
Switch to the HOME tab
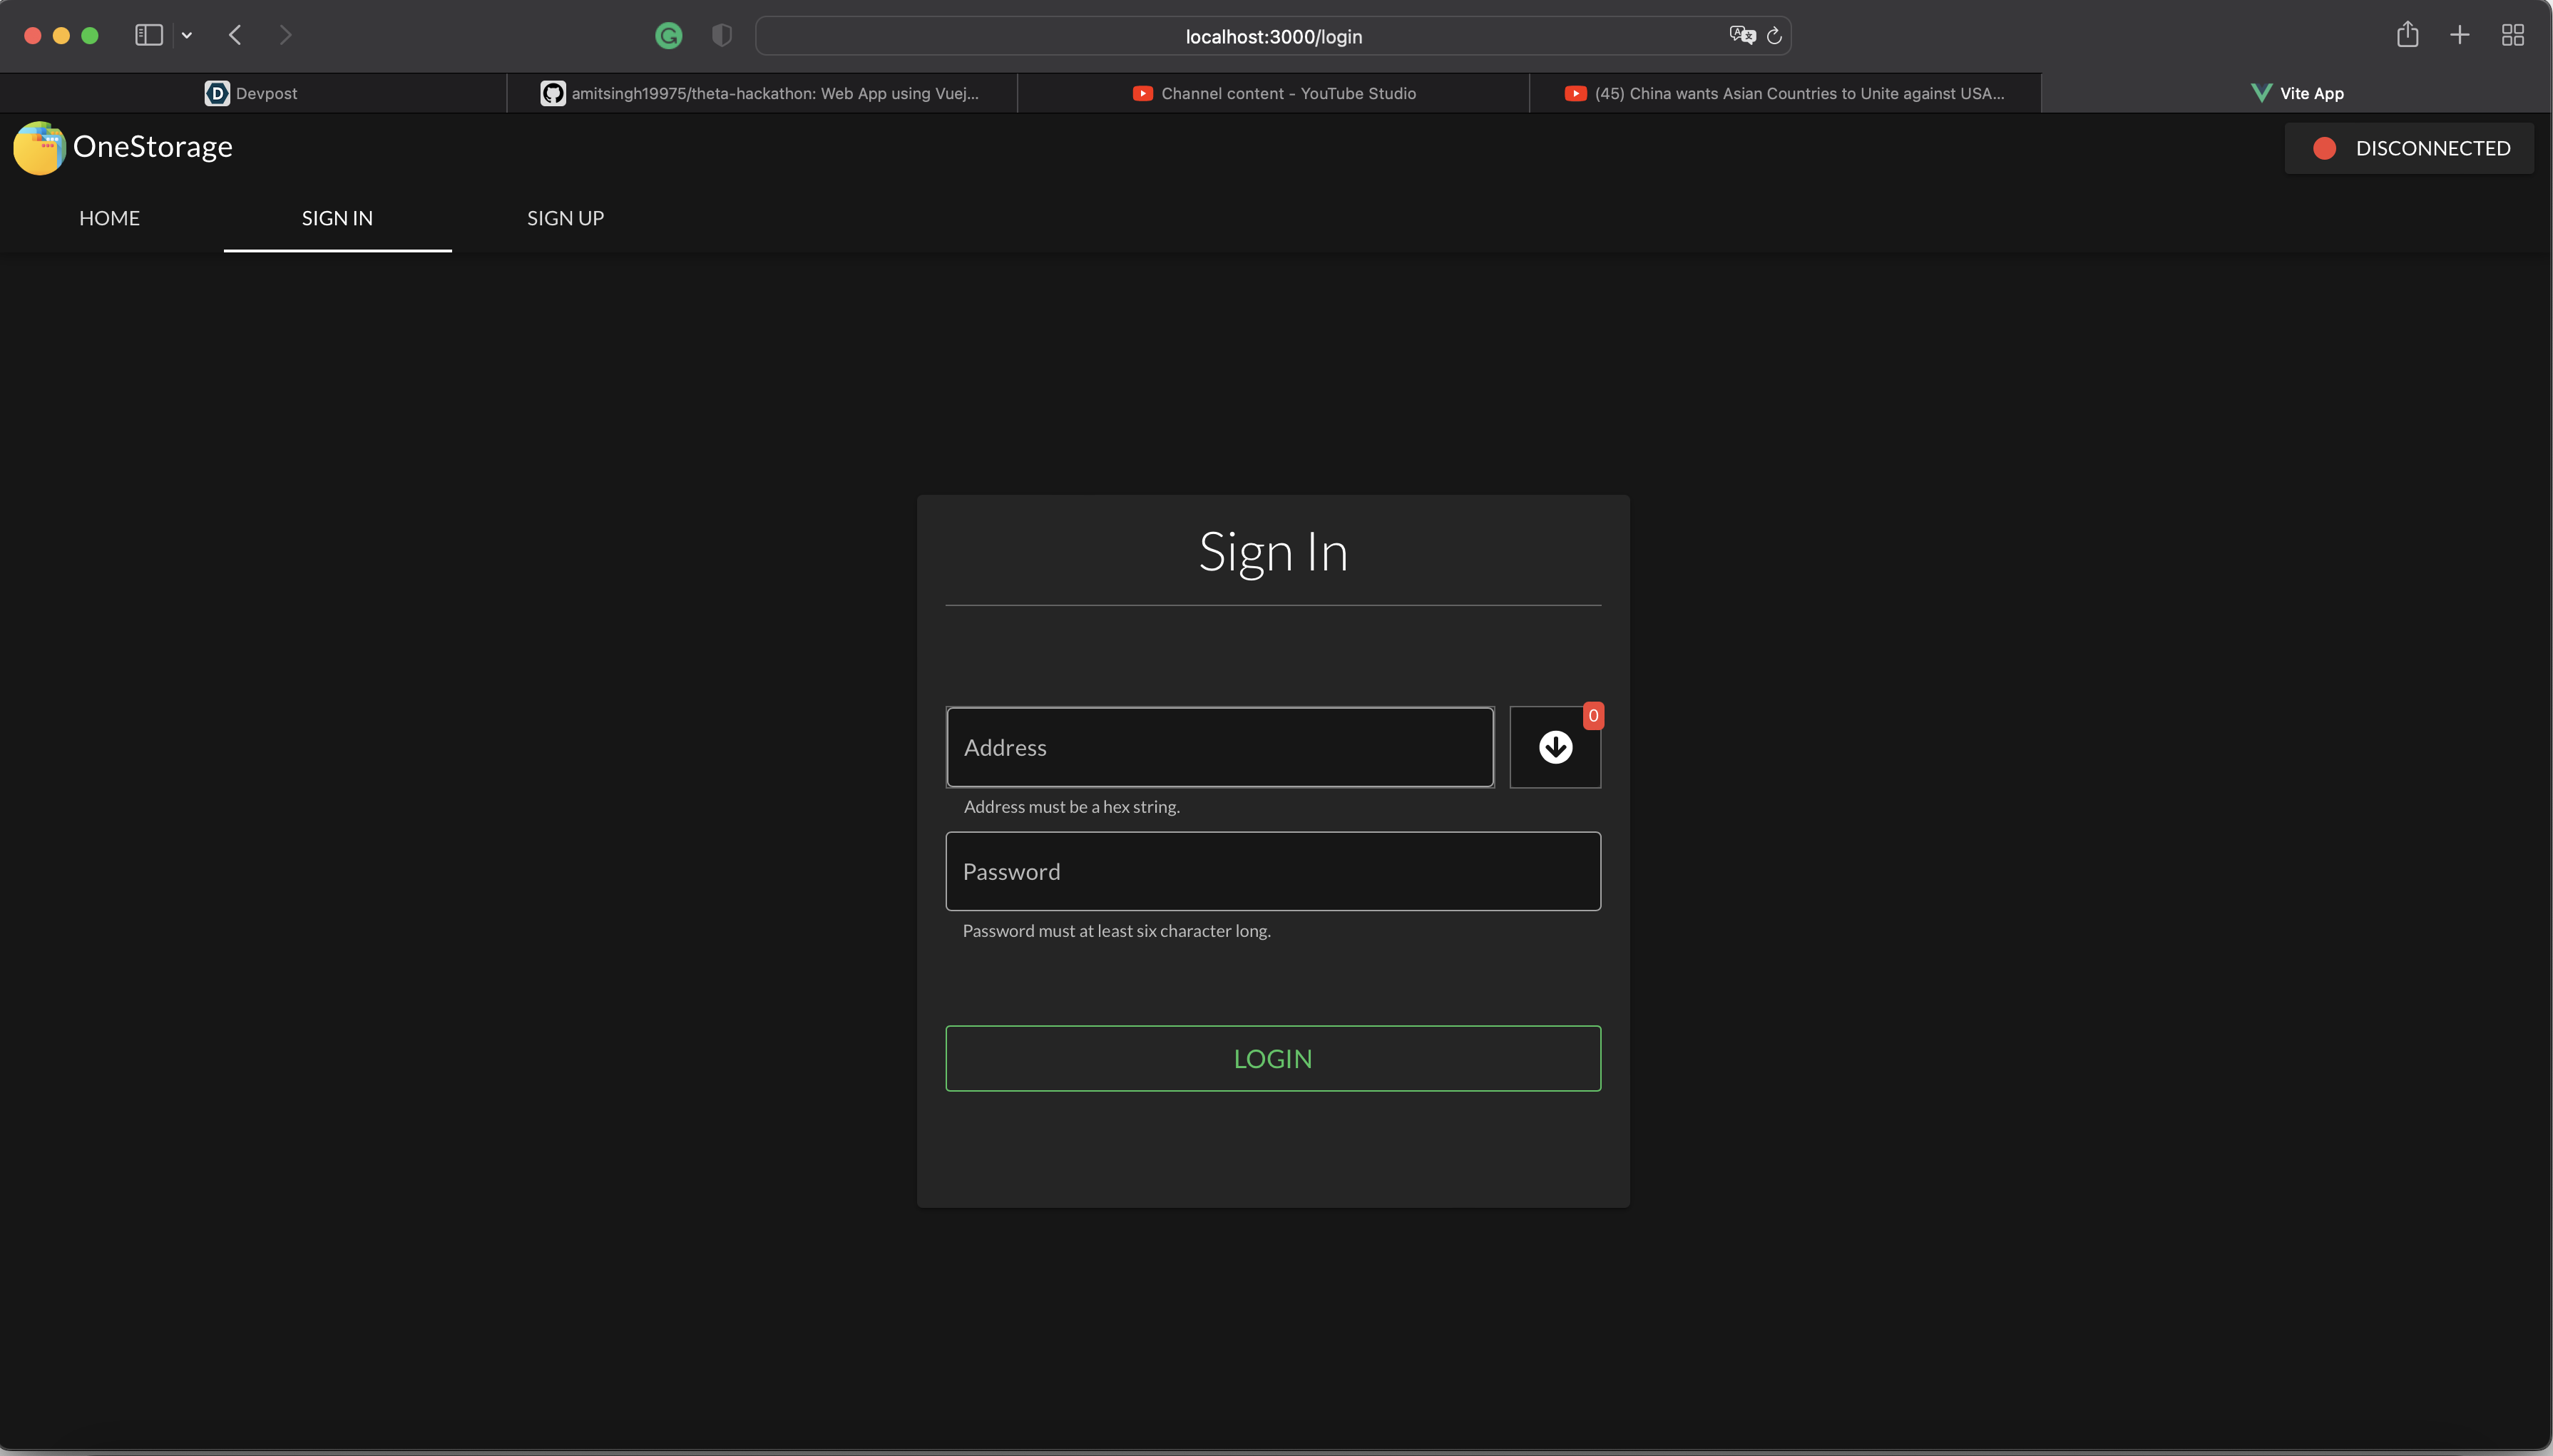(x=109, y=218)
